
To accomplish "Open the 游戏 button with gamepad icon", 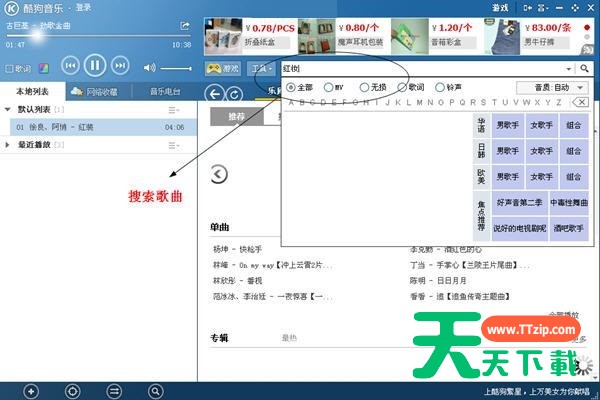I will [223, 69].
